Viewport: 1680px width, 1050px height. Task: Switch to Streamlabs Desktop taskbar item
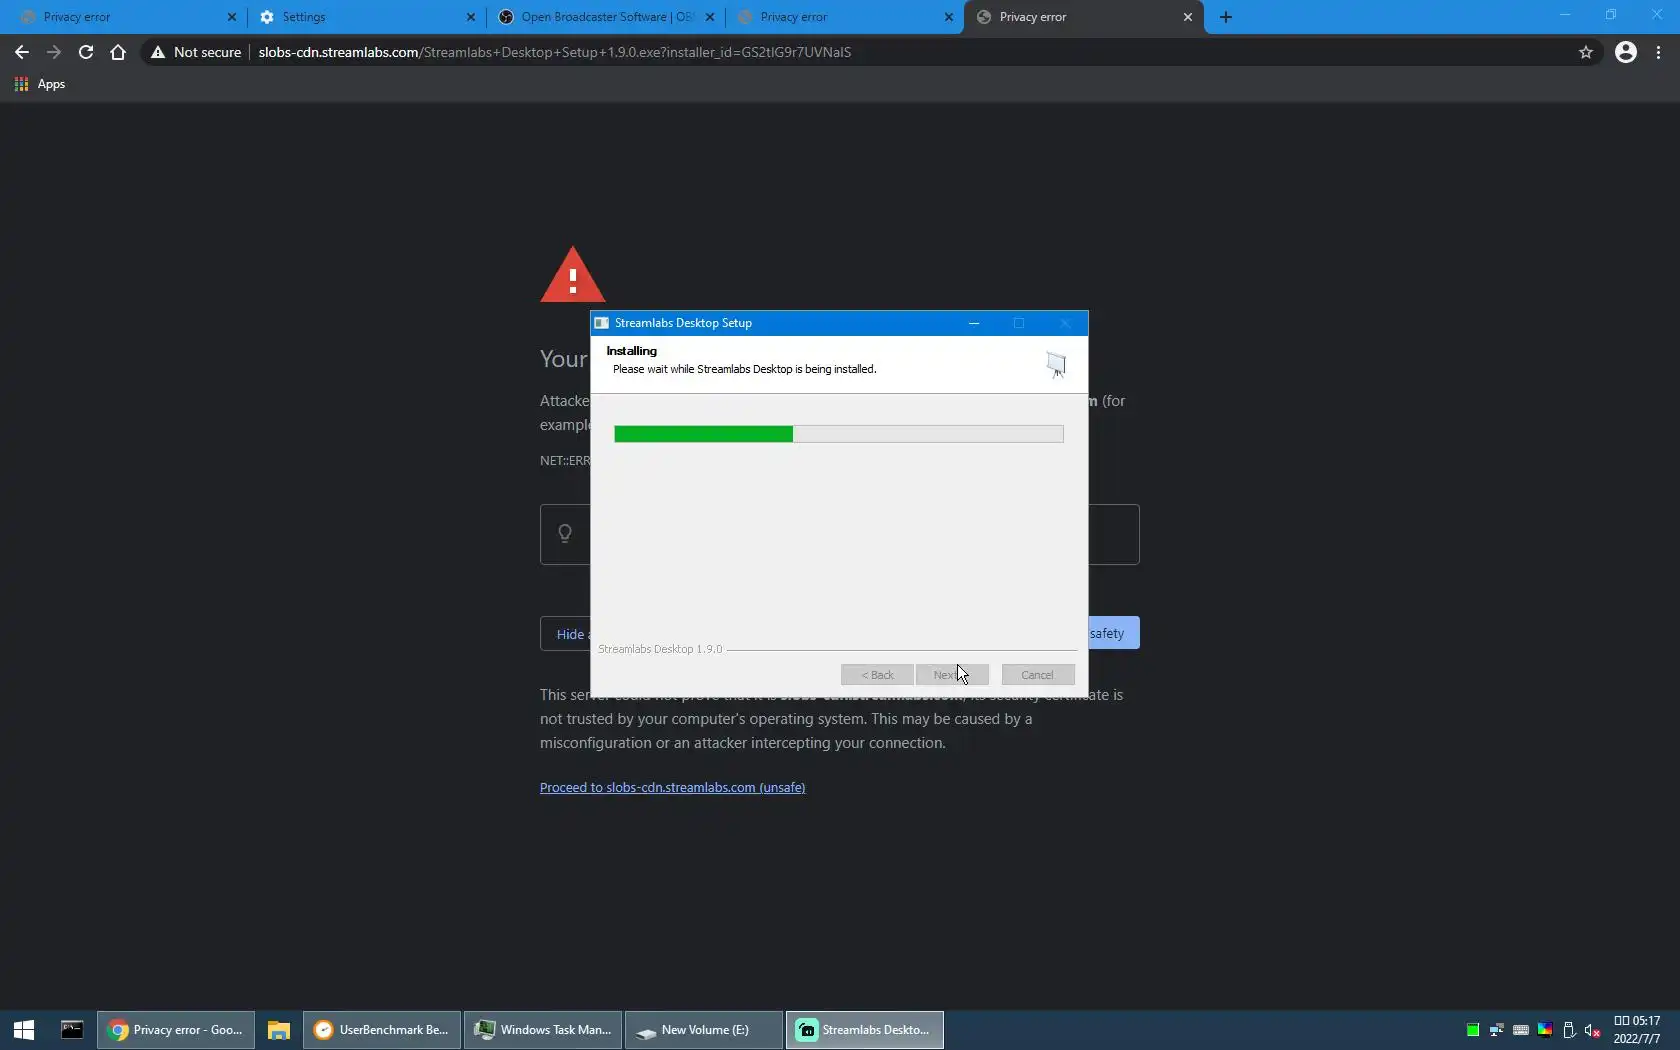[x=865, y=1030]
